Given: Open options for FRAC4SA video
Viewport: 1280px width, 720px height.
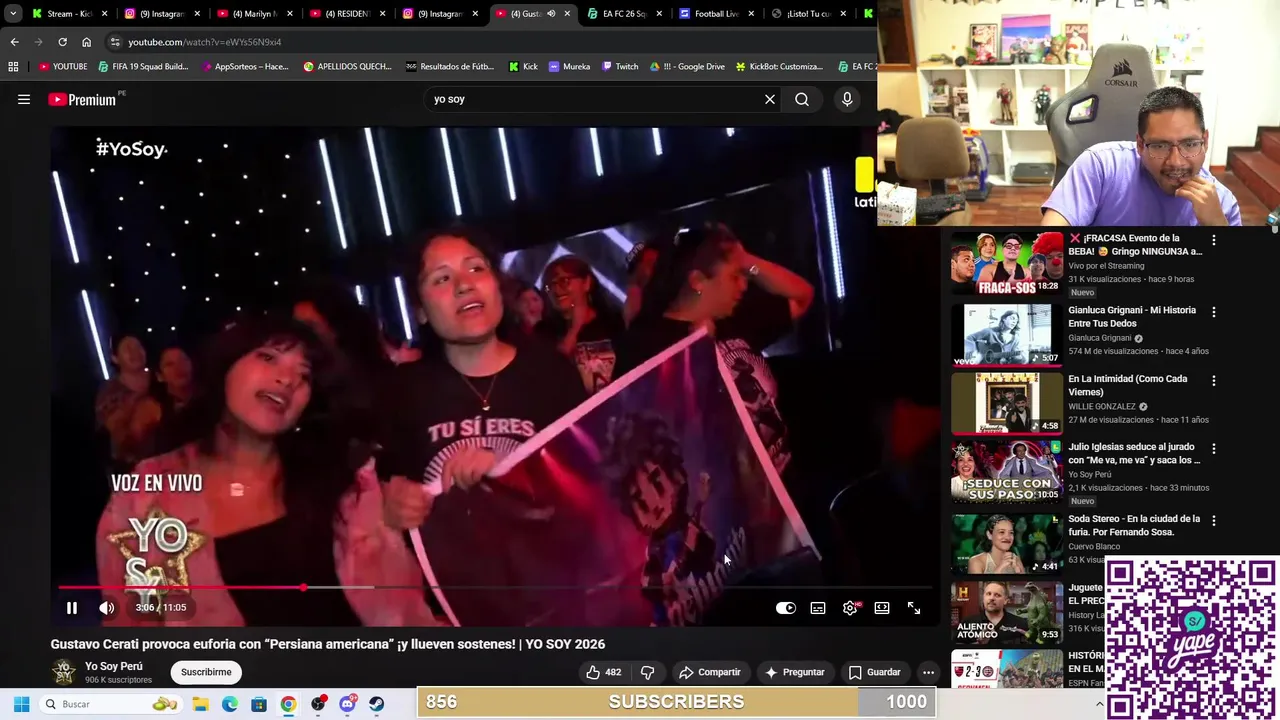Looking at the screenshot, I should tap(1214, 240).
